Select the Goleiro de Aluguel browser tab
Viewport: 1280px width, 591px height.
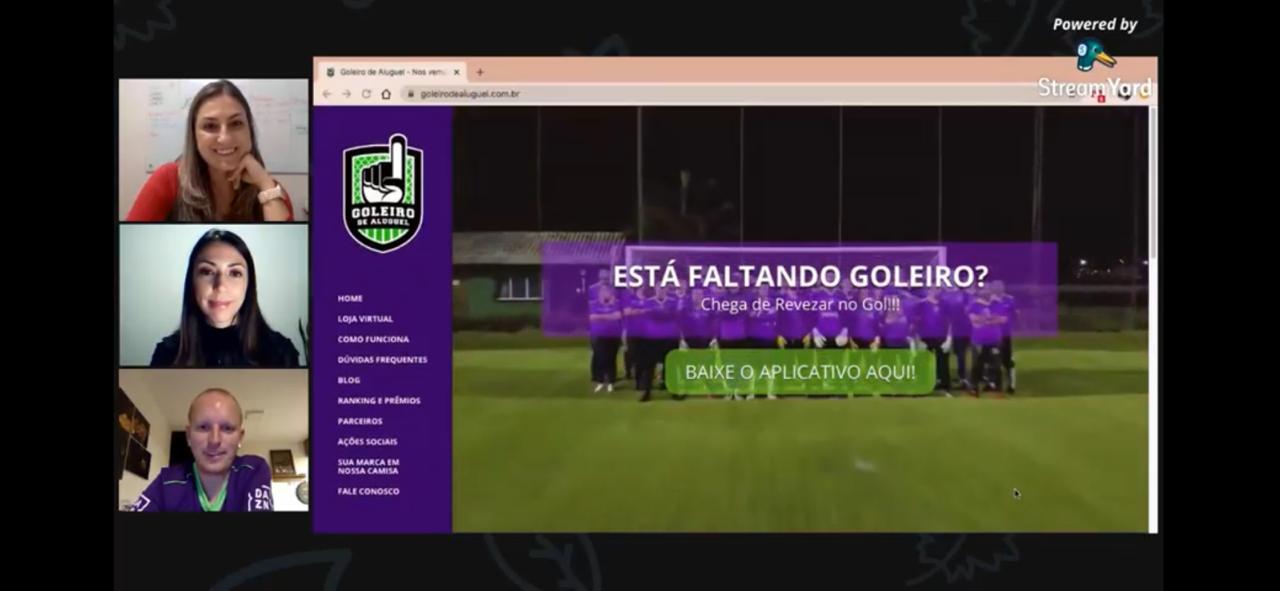pos(392,72)
